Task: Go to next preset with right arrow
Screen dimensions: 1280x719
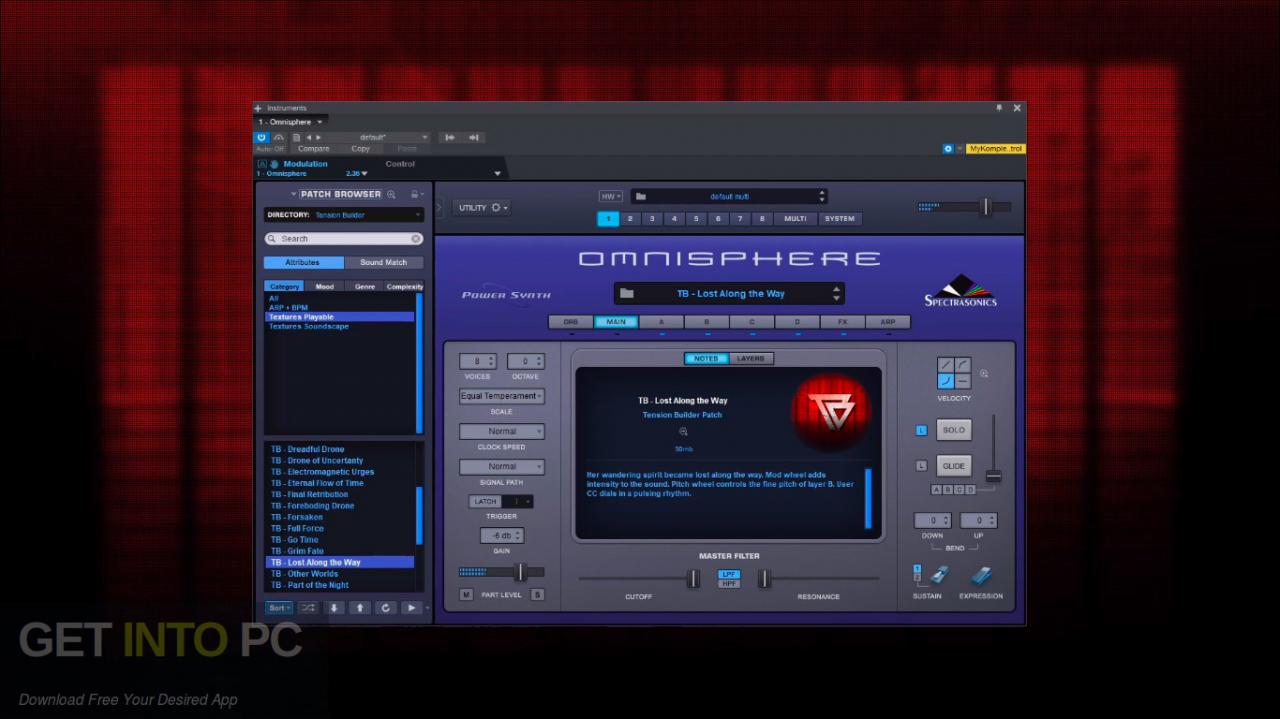Action: 317,137
